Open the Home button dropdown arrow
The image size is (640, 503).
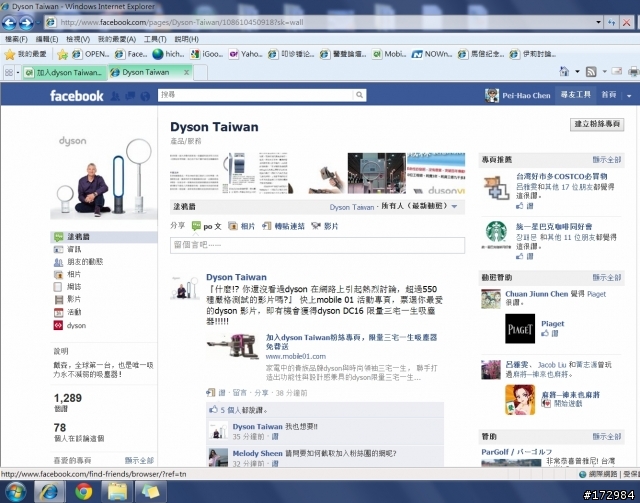[577, 72]
